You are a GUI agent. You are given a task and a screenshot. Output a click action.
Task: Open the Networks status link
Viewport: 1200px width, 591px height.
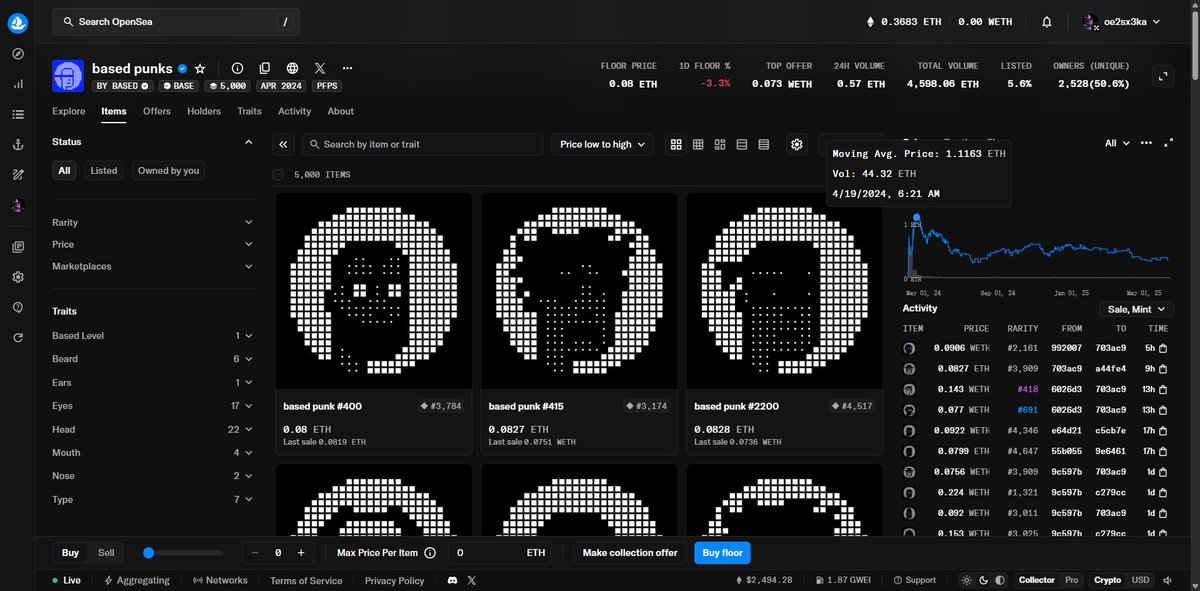[220, 580]
